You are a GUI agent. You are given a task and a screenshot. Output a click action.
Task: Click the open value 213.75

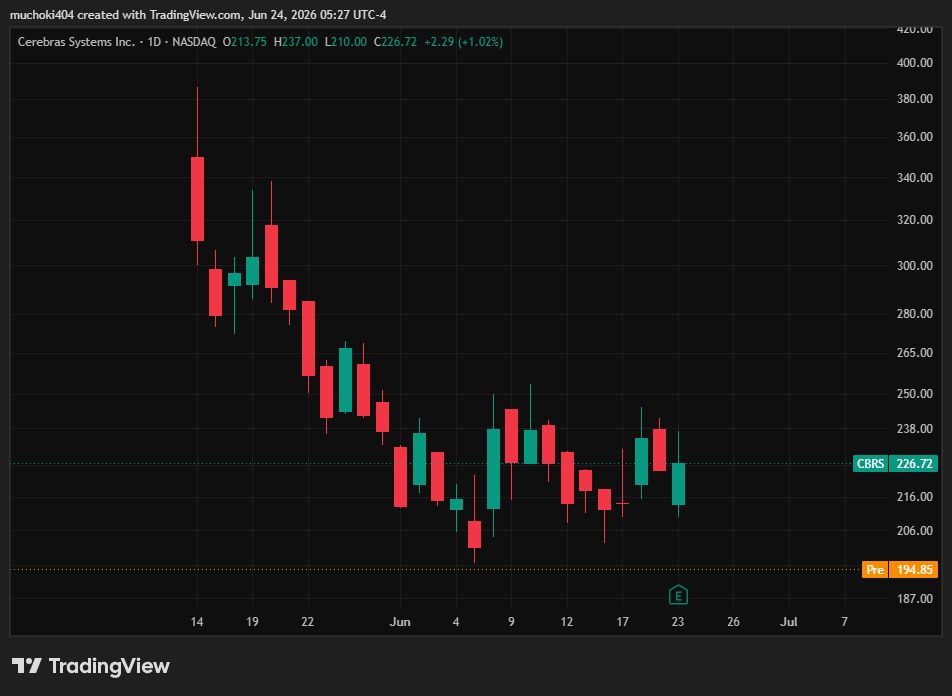click(249, 42)
